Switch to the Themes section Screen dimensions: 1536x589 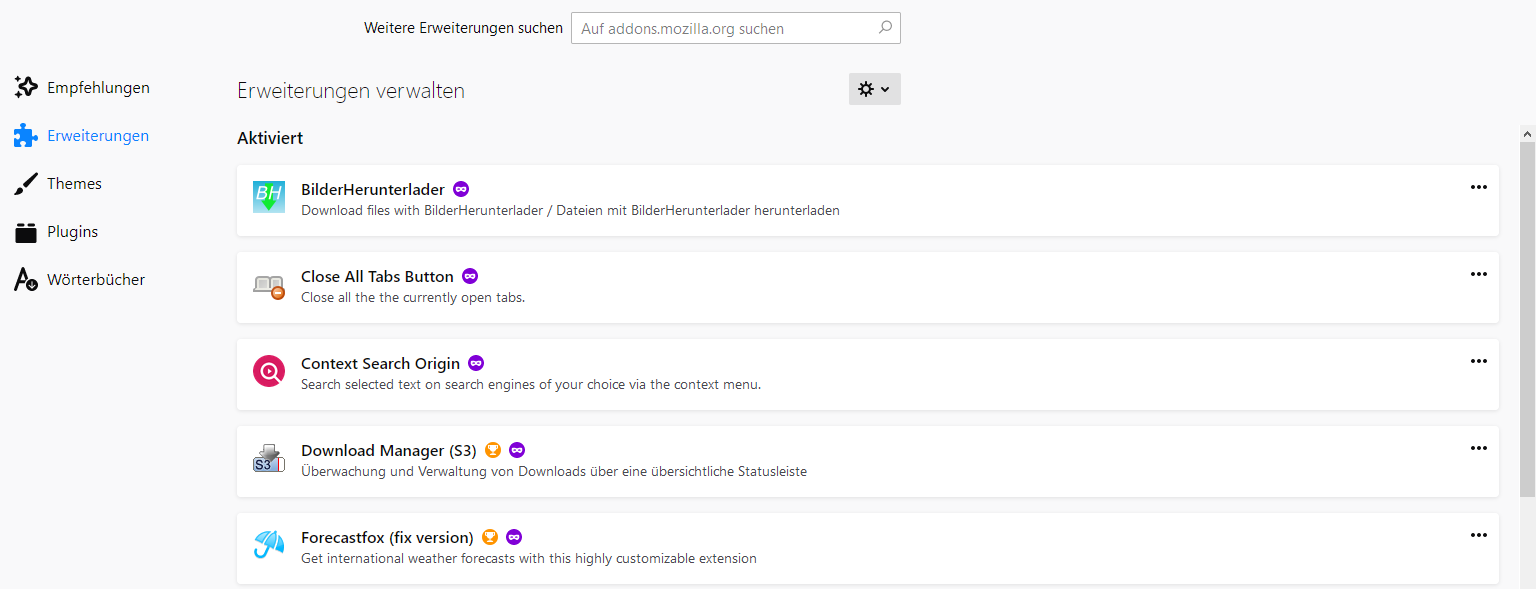pos(74,184)
